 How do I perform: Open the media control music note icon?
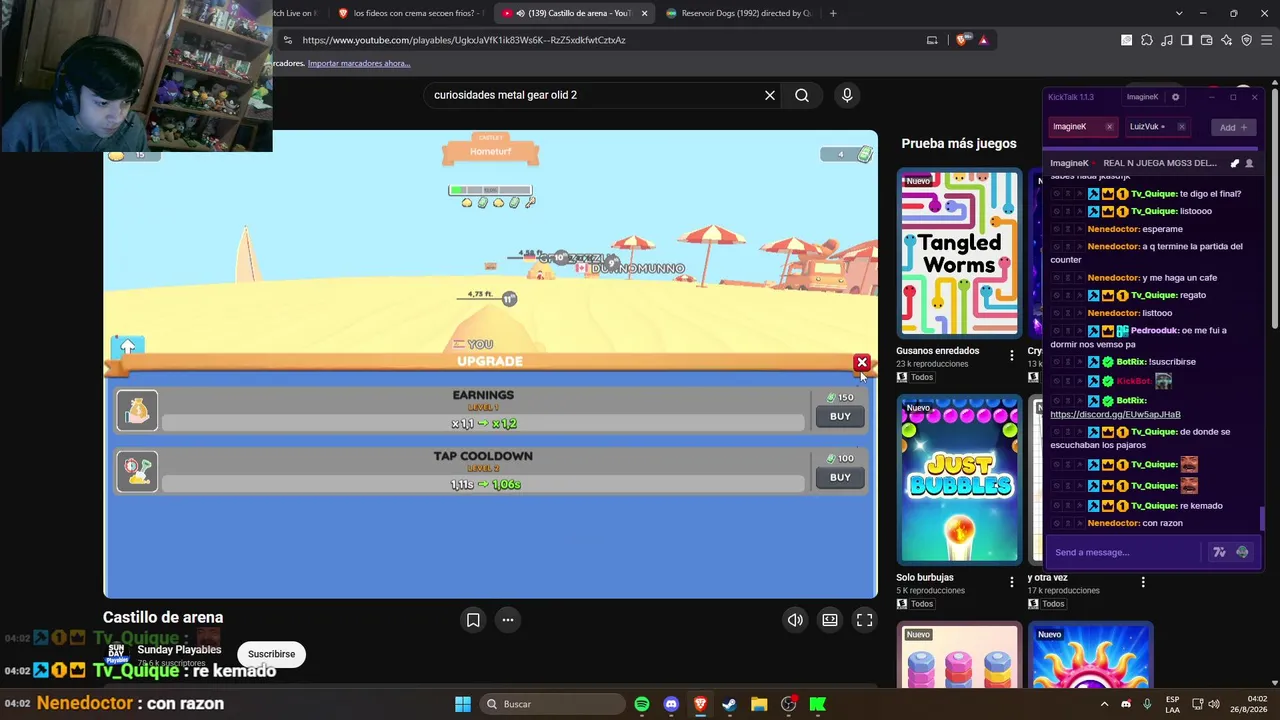(1167, 40)
